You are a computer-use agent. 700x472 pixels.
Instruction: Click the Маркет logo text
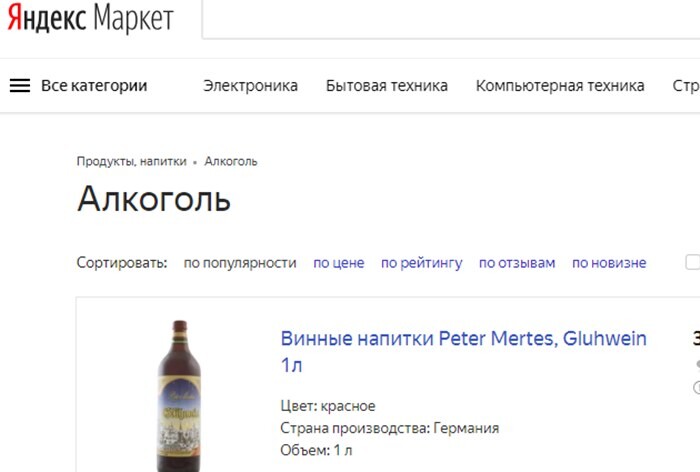[x=133, y=19]
